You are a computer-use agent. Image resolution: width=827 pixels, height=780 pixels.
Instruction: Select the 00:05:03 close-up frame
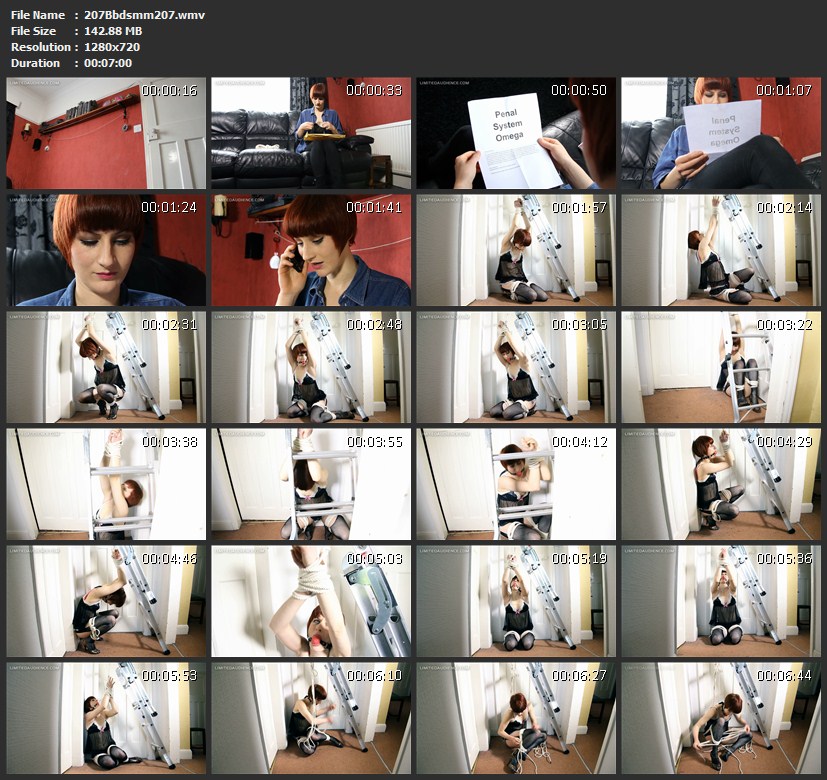(x=311, y=601)
